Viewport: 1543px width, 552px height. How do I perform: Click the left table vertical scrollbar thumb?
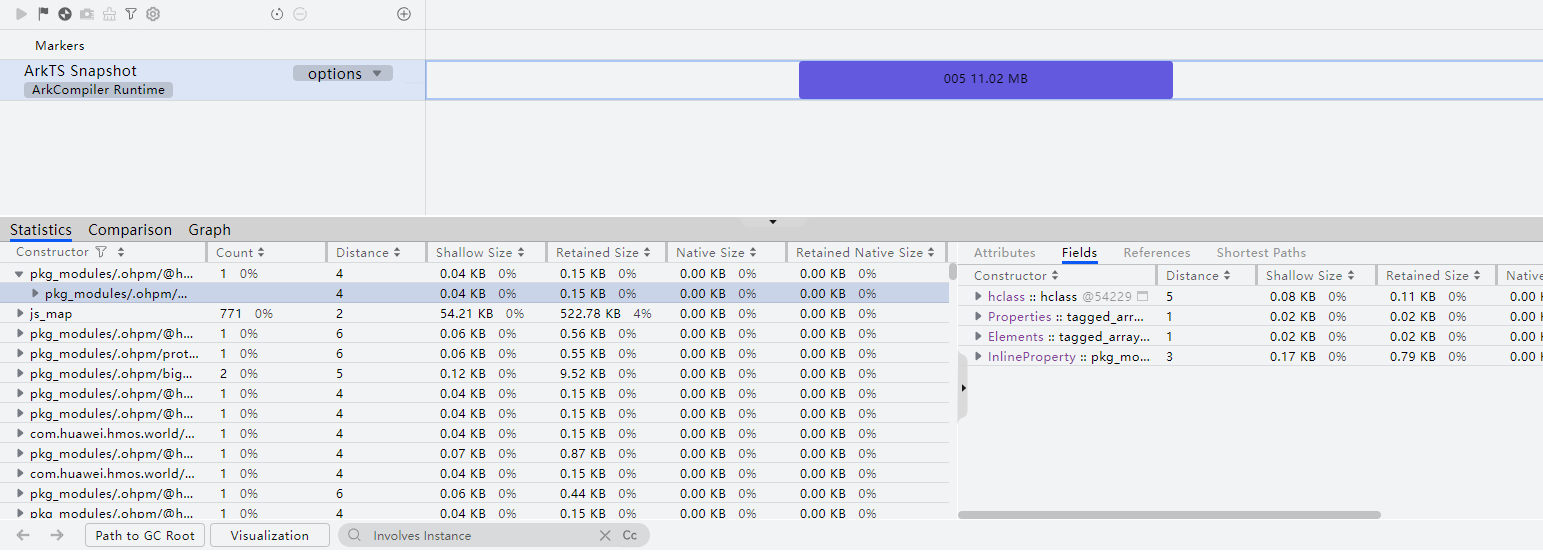[953, 272]
